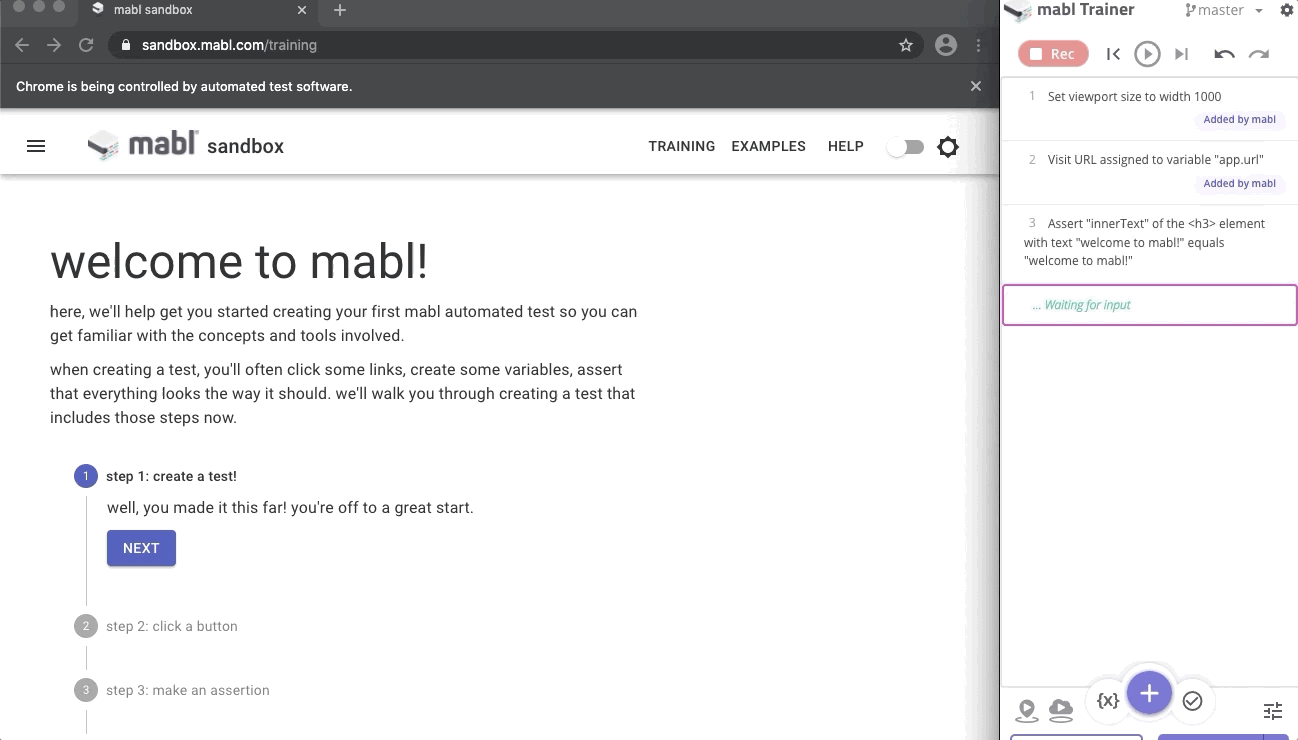Jump to first step in trainer

(1113, 54)
